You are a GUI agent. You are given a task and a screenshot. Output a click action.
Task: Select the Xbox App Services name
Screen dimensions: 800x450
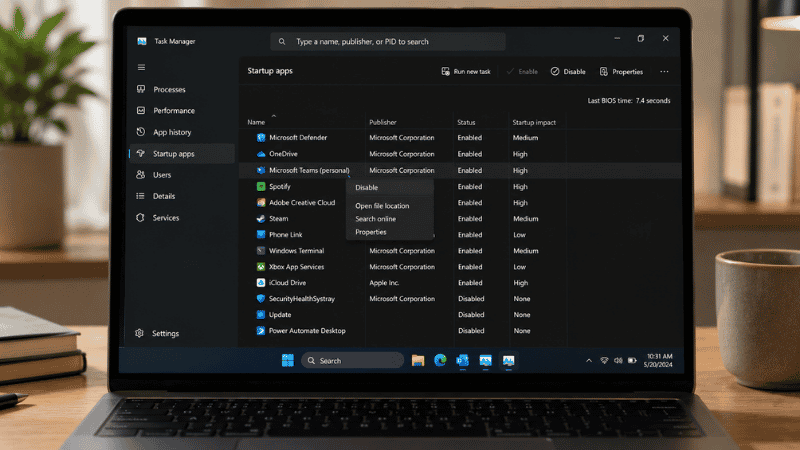pyautogui.click(x=296, y=266)
